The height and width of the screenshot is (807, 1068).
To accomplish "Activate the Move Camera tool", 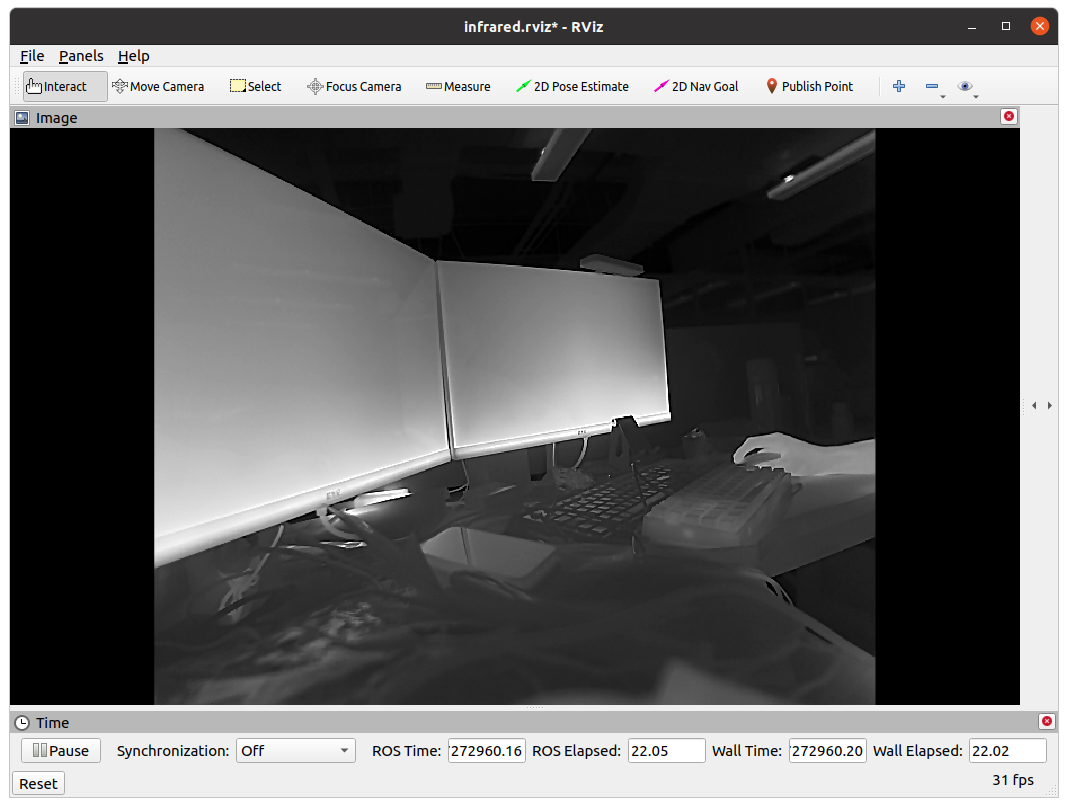I will (158, 86).
